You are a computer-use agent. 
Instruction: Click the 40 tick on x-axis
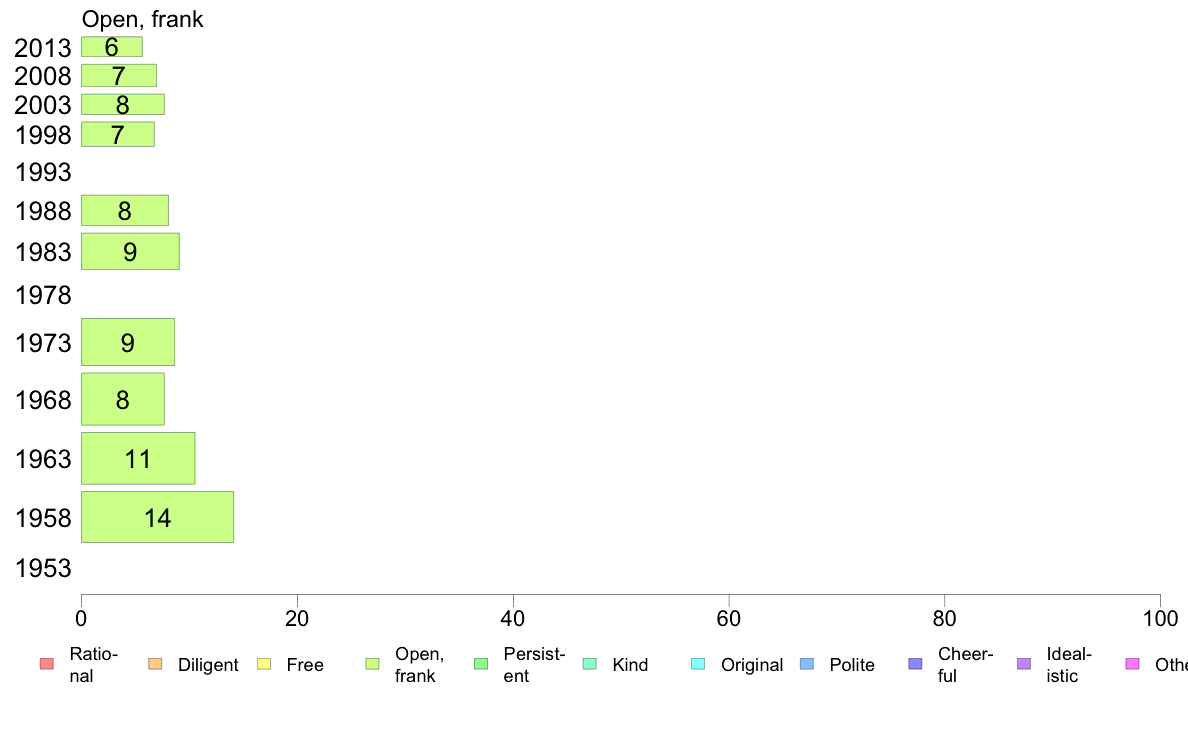pos(513,619)
